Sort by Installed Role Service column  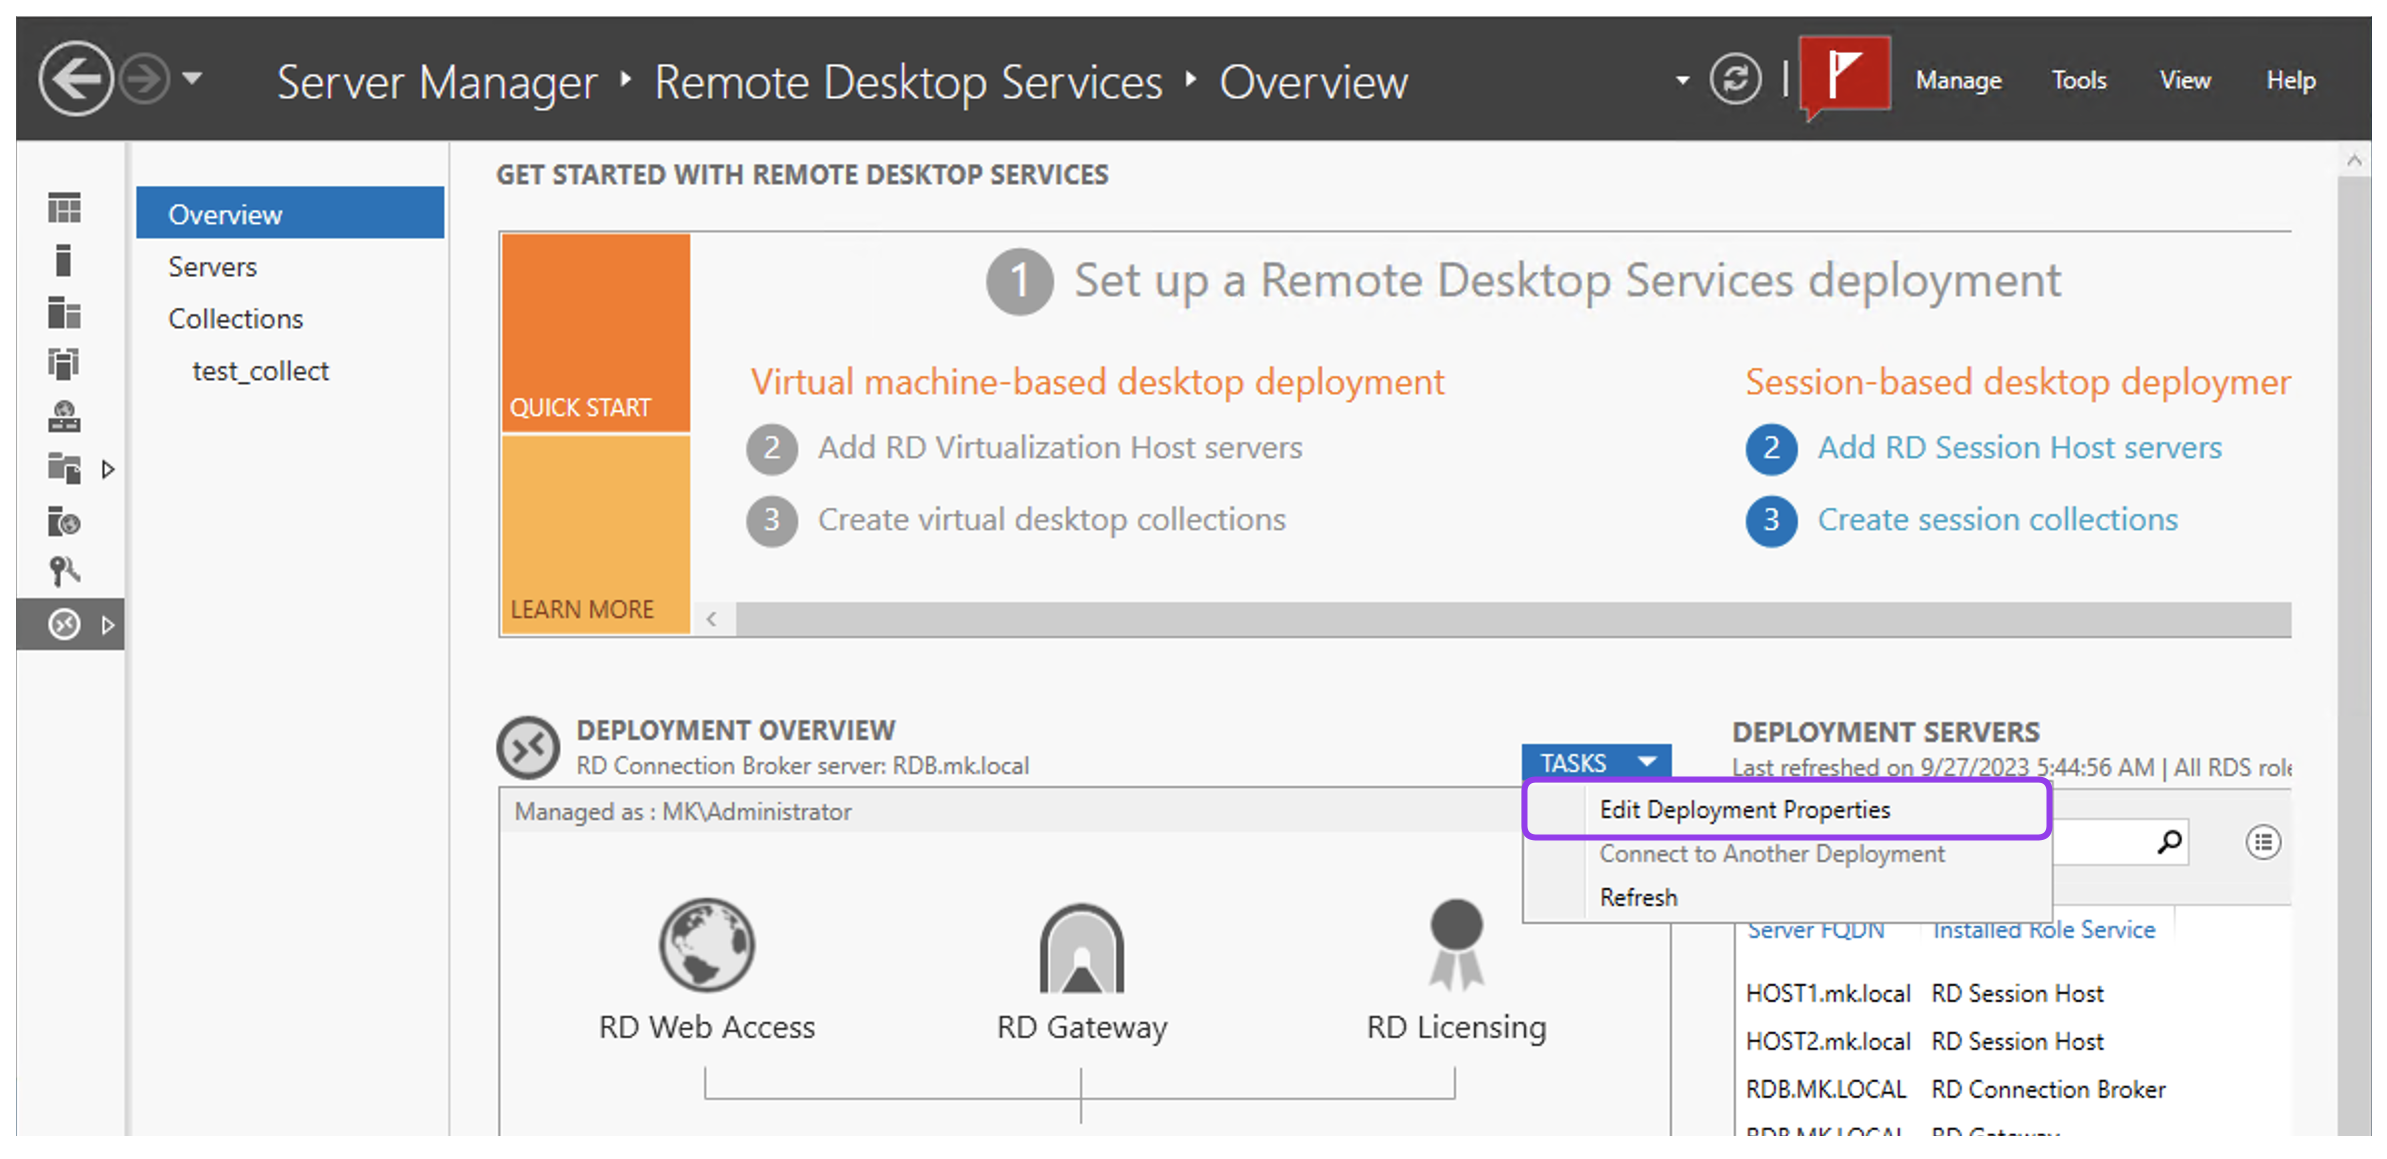point(2043,929)
